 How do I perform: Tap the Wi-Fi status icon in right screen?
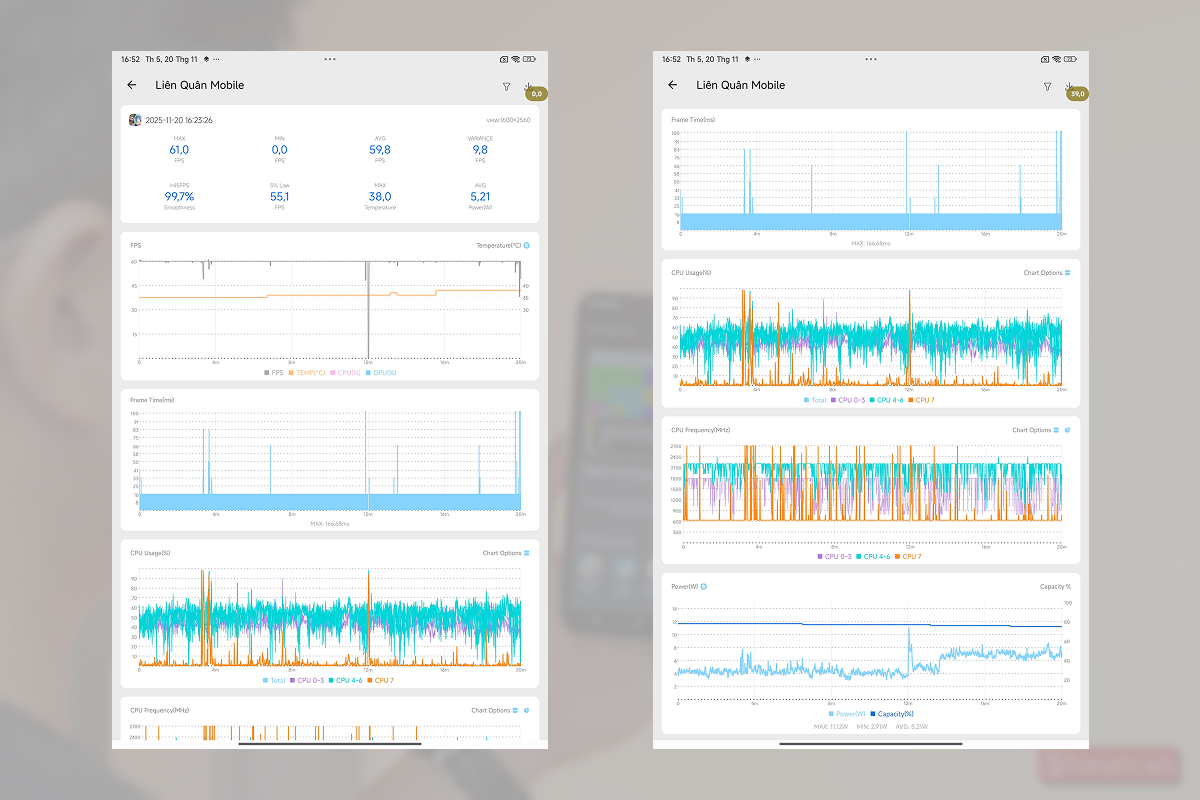(x=1058, y=59)
